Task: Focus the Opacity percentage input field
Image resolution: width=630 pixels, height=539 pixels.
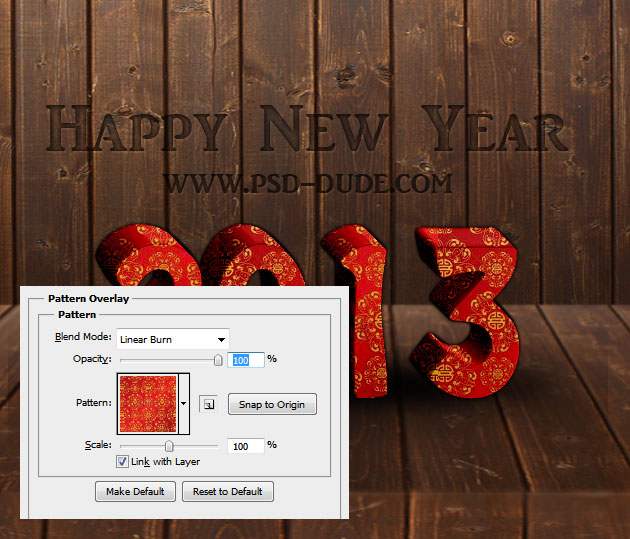Action: pyautogui.click(x=246, y=360)
